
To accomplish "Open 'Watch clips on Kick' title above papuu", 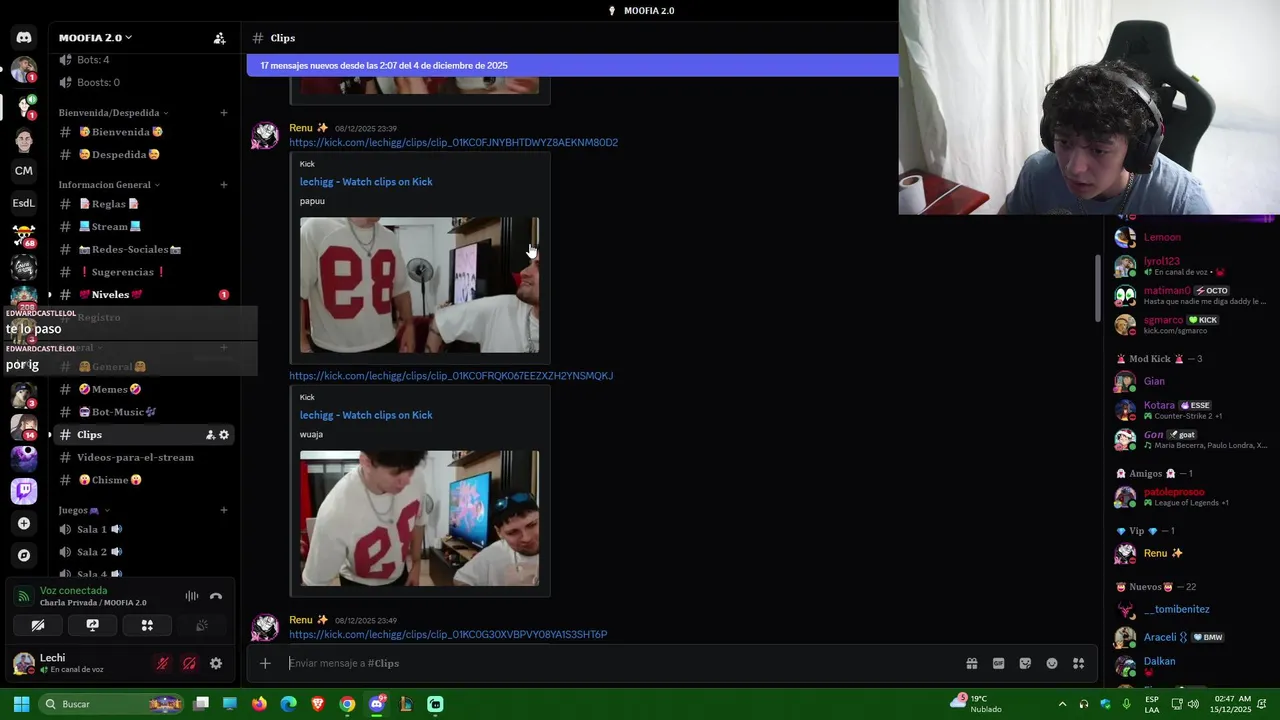I will (x=366, y=182).
